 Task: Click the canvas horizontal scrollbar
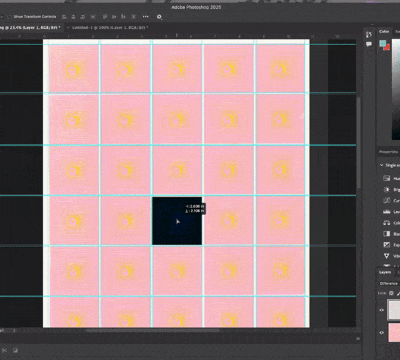pyautogui.click(x=153, y=331)
